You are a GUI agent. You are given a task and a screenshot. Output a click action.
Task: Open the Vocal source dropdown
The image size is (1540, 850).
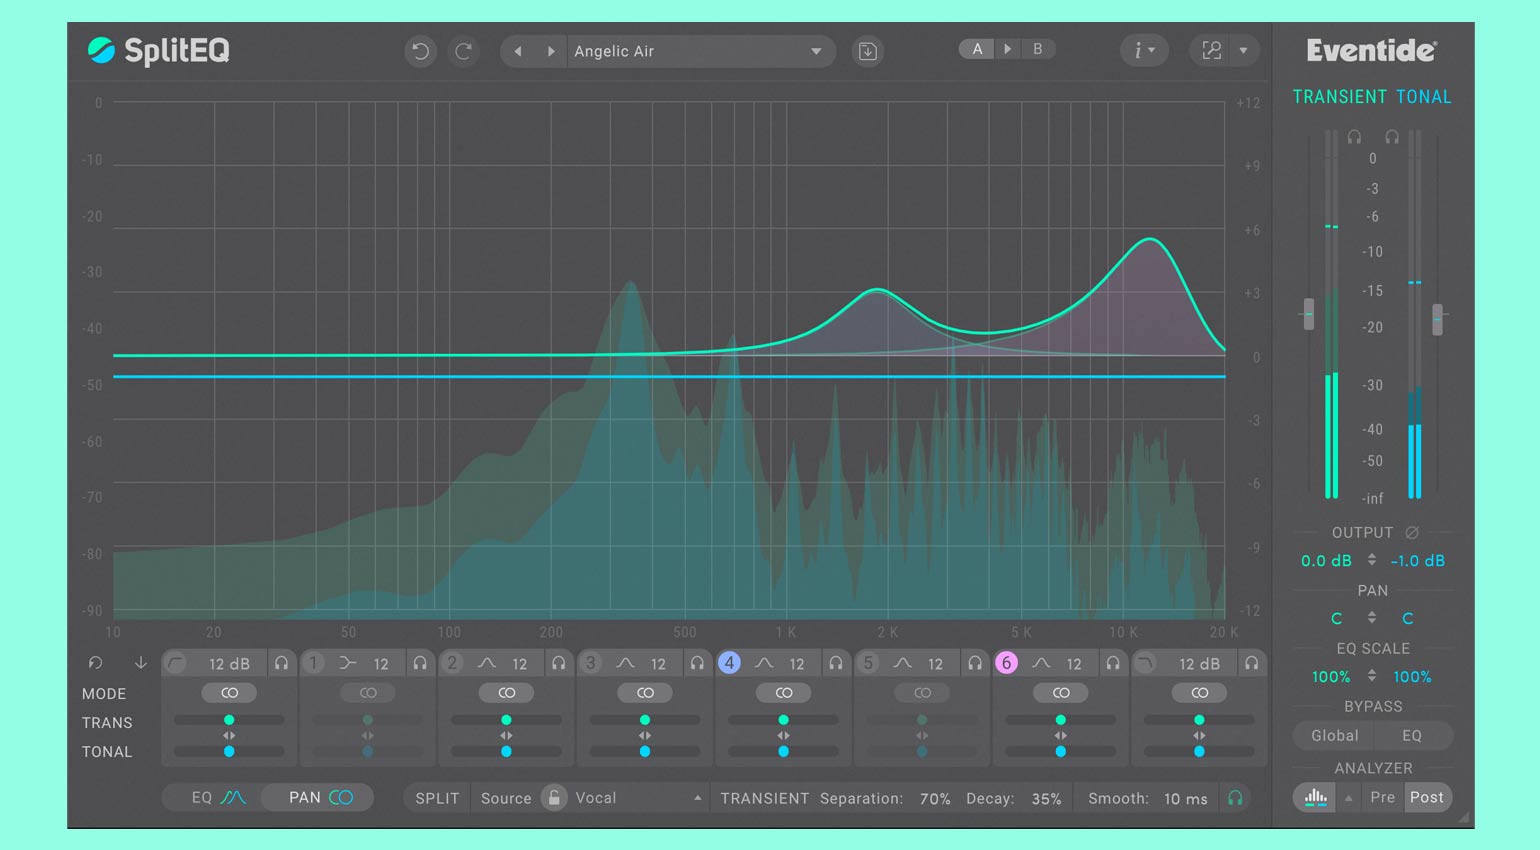tap(638, 798)
